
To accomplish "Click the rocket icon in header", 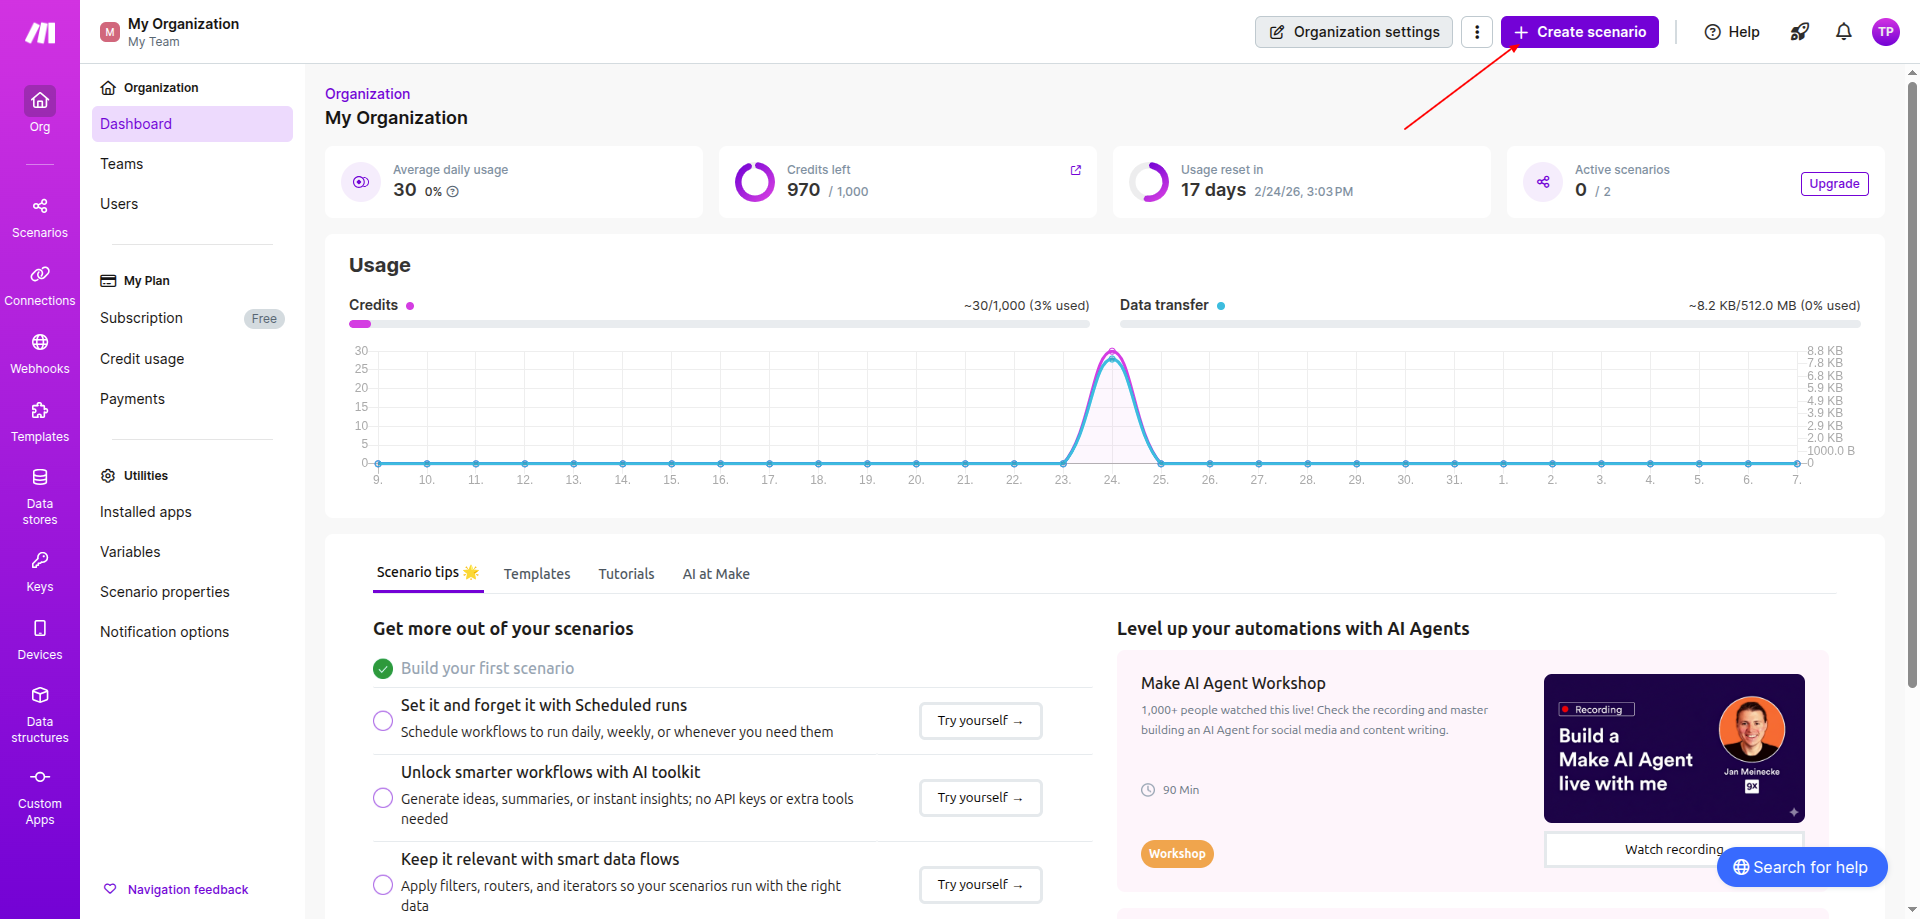I will click(x=1799, y=32).
